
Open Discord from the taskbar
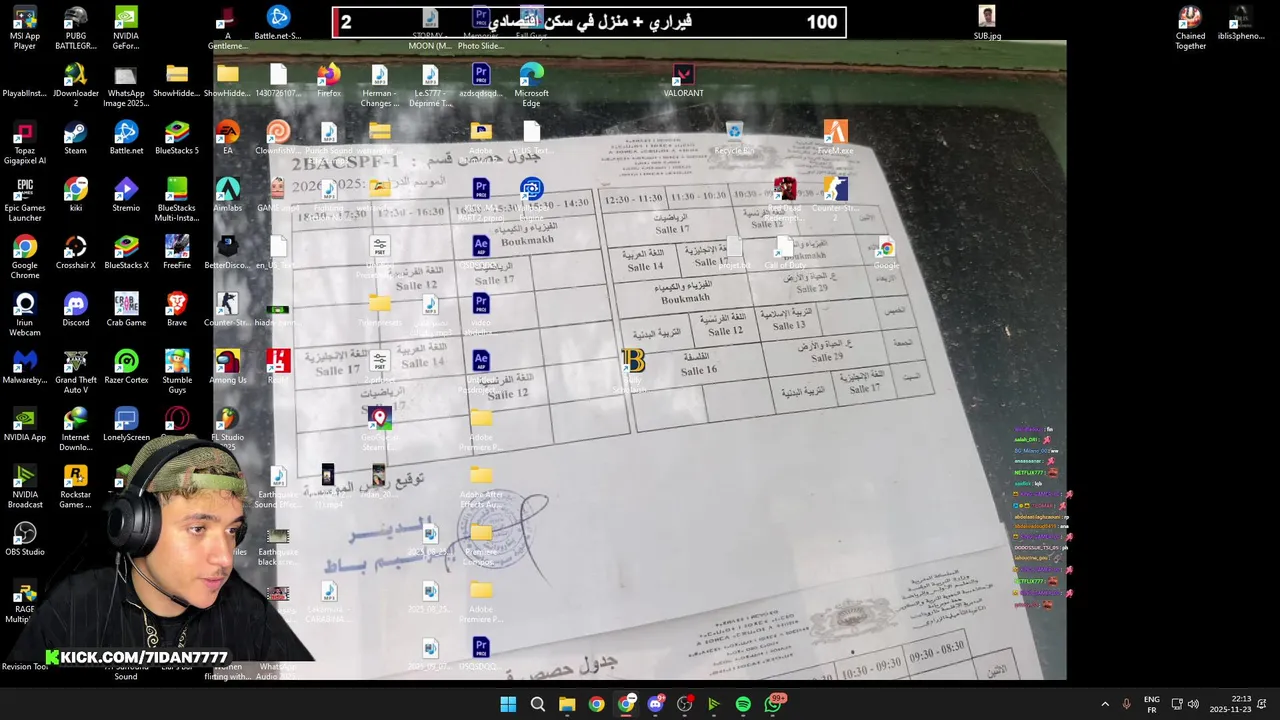coord(655,704)
